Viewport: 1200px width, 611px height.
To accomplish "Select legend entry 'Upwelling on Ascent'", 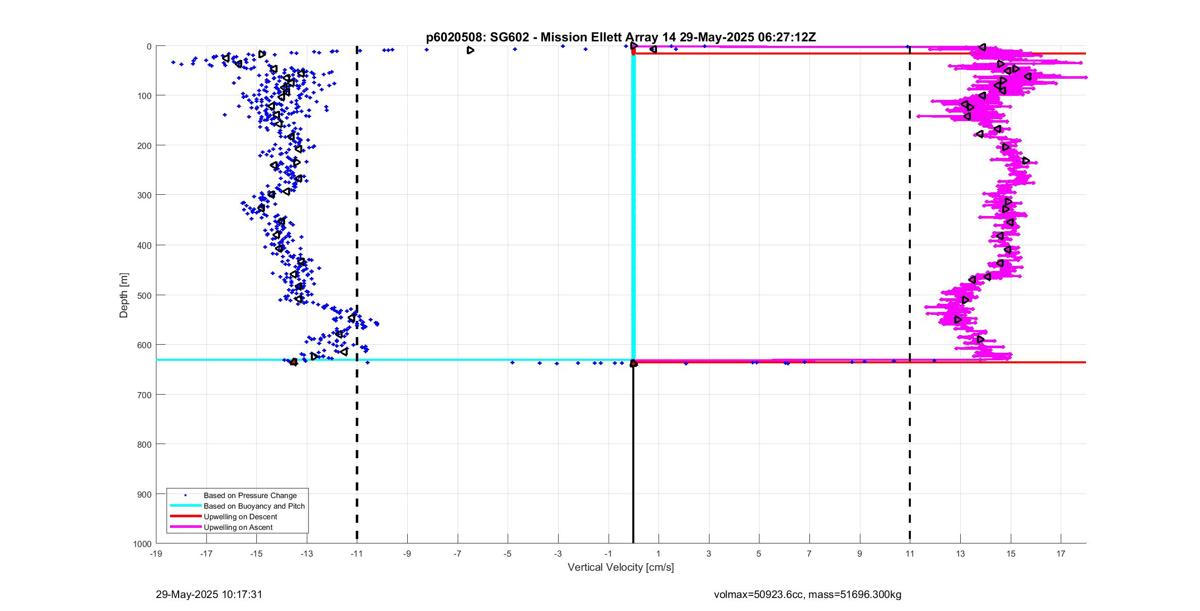I will [240, 526].
